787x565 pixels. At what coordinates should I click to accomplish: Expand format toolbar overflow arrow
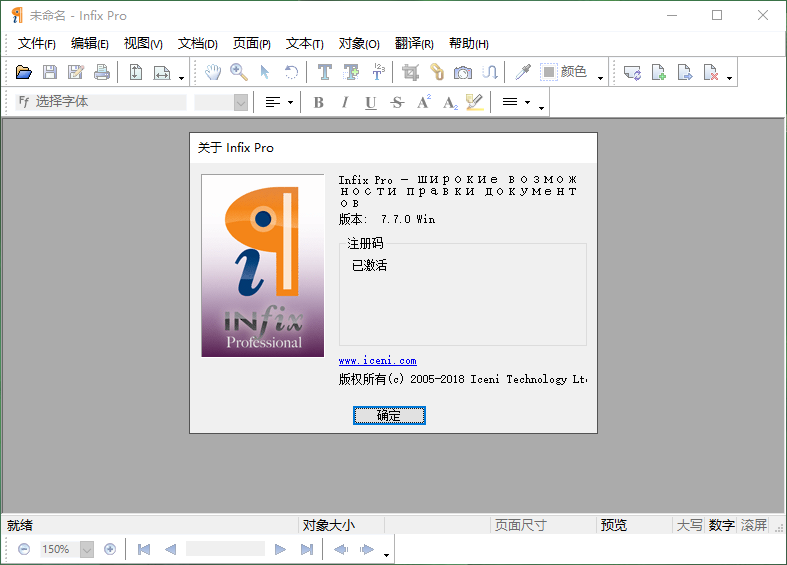(541, 108)
